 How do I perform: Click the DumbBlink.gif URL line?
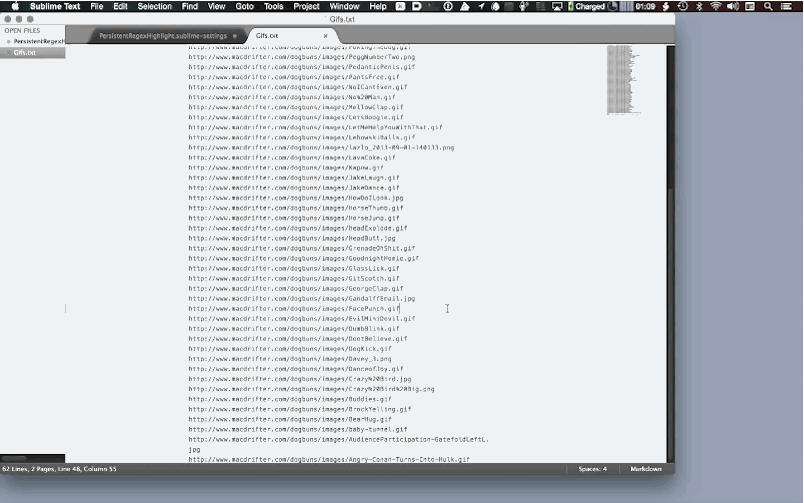294,329
